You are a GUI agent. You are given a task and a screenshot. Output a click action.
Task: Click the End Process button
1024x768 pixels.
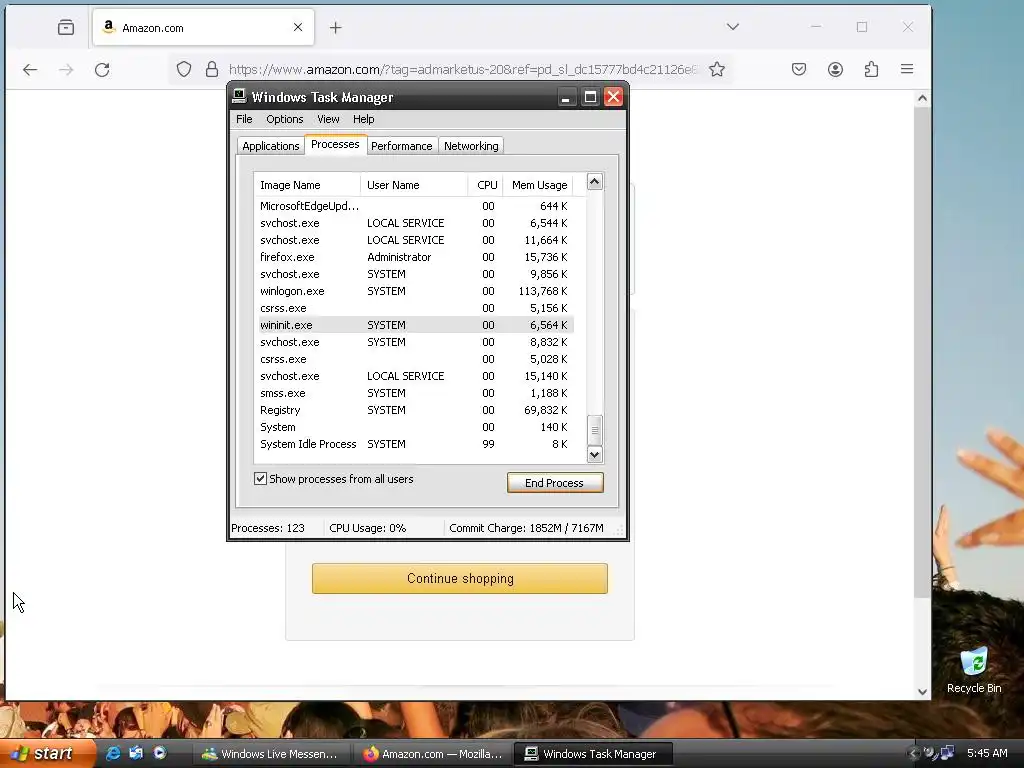[x=555, y=483]
